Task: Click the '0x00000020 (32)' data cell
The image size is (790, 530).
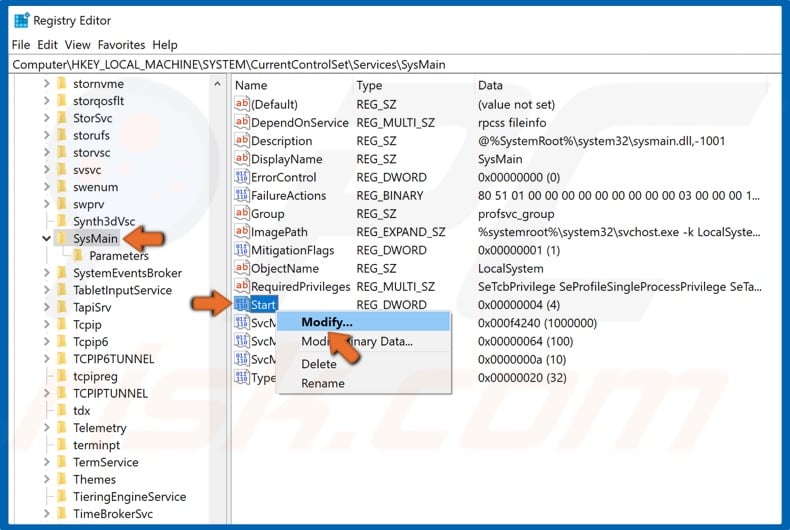Action: coord(522,377)
